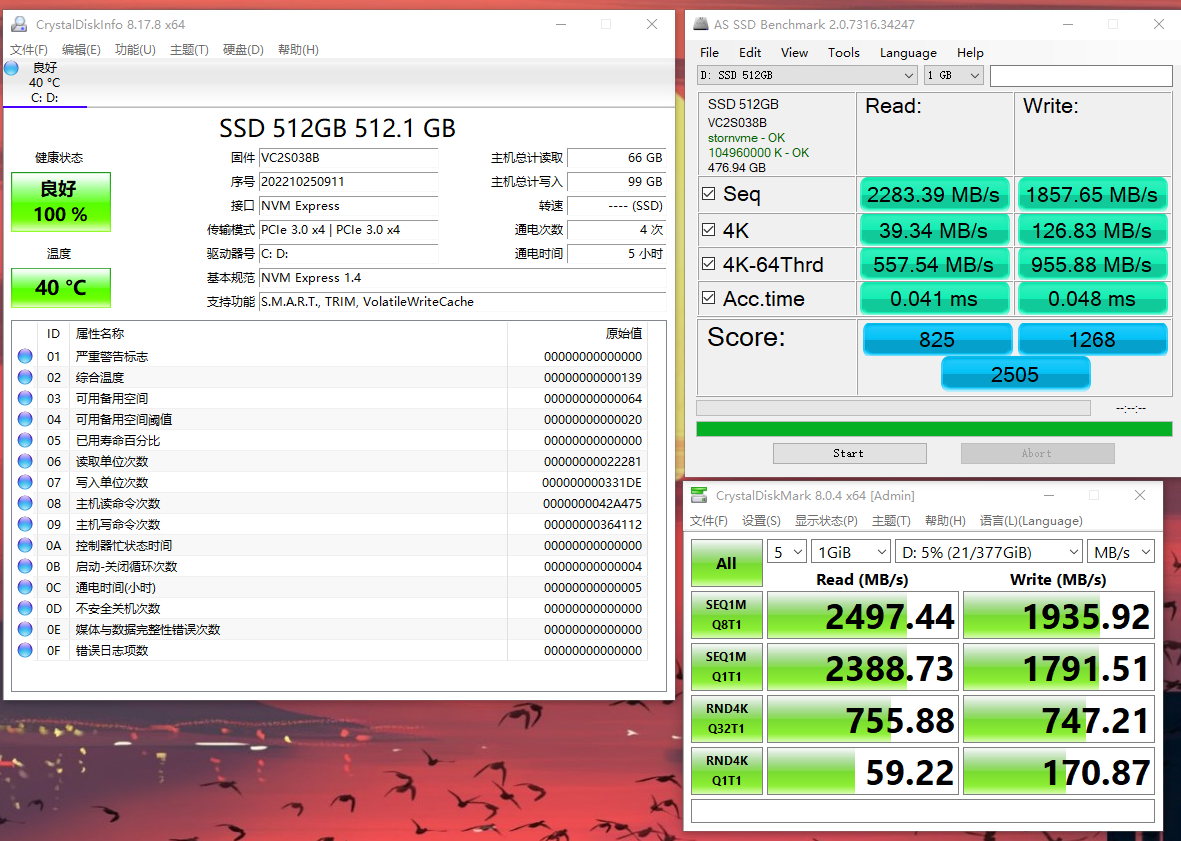Toggle the Acc.time test option
Screen dimensions: 1181x841
tap(710, 298)
